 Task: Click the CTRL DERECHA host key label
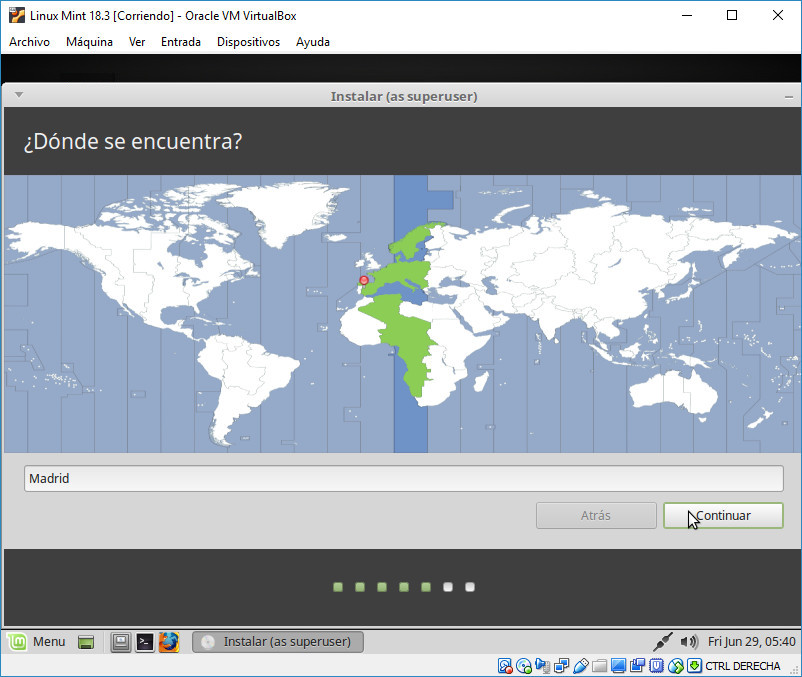coord(743,666)
